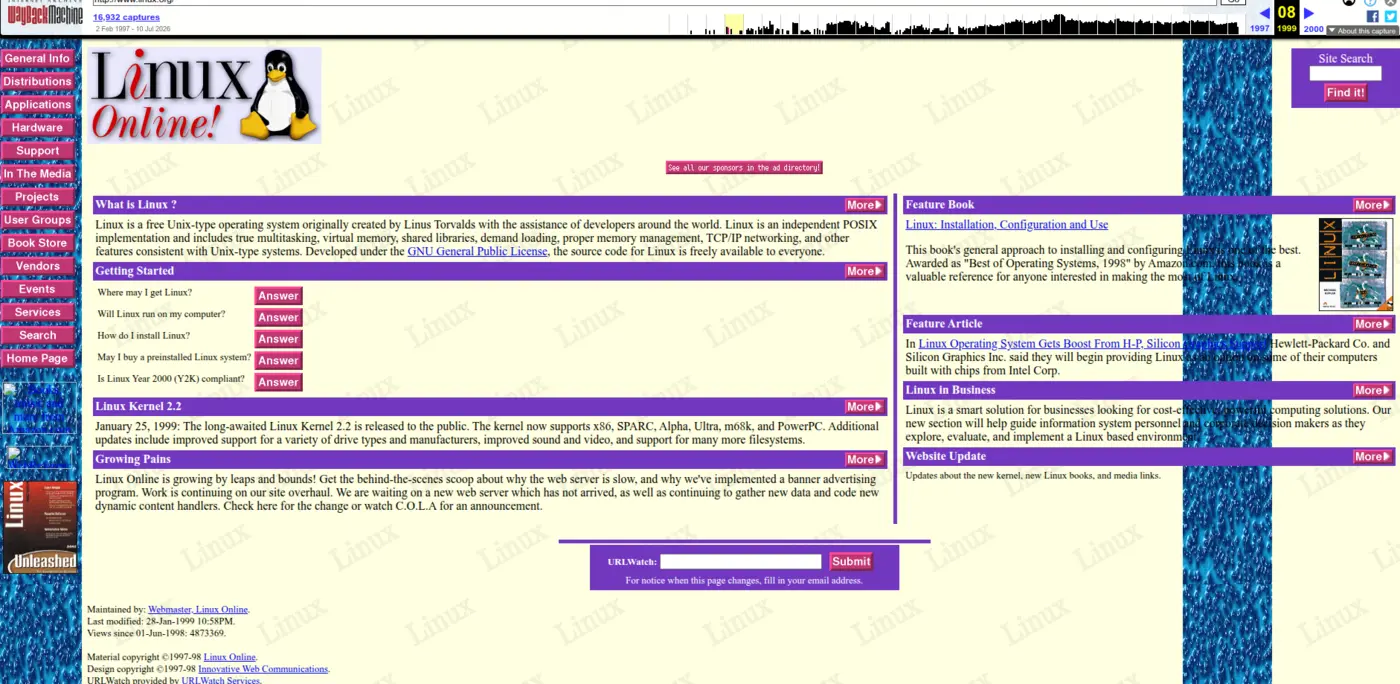The width and height of the screenshot is (1400, 684).
Task: See all sponsors in ad directory
Action: tap(744, 168)
